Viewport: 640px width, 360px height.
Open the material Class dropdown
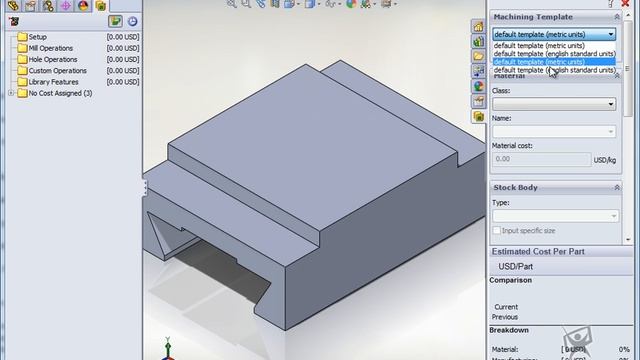pos(554,104)
